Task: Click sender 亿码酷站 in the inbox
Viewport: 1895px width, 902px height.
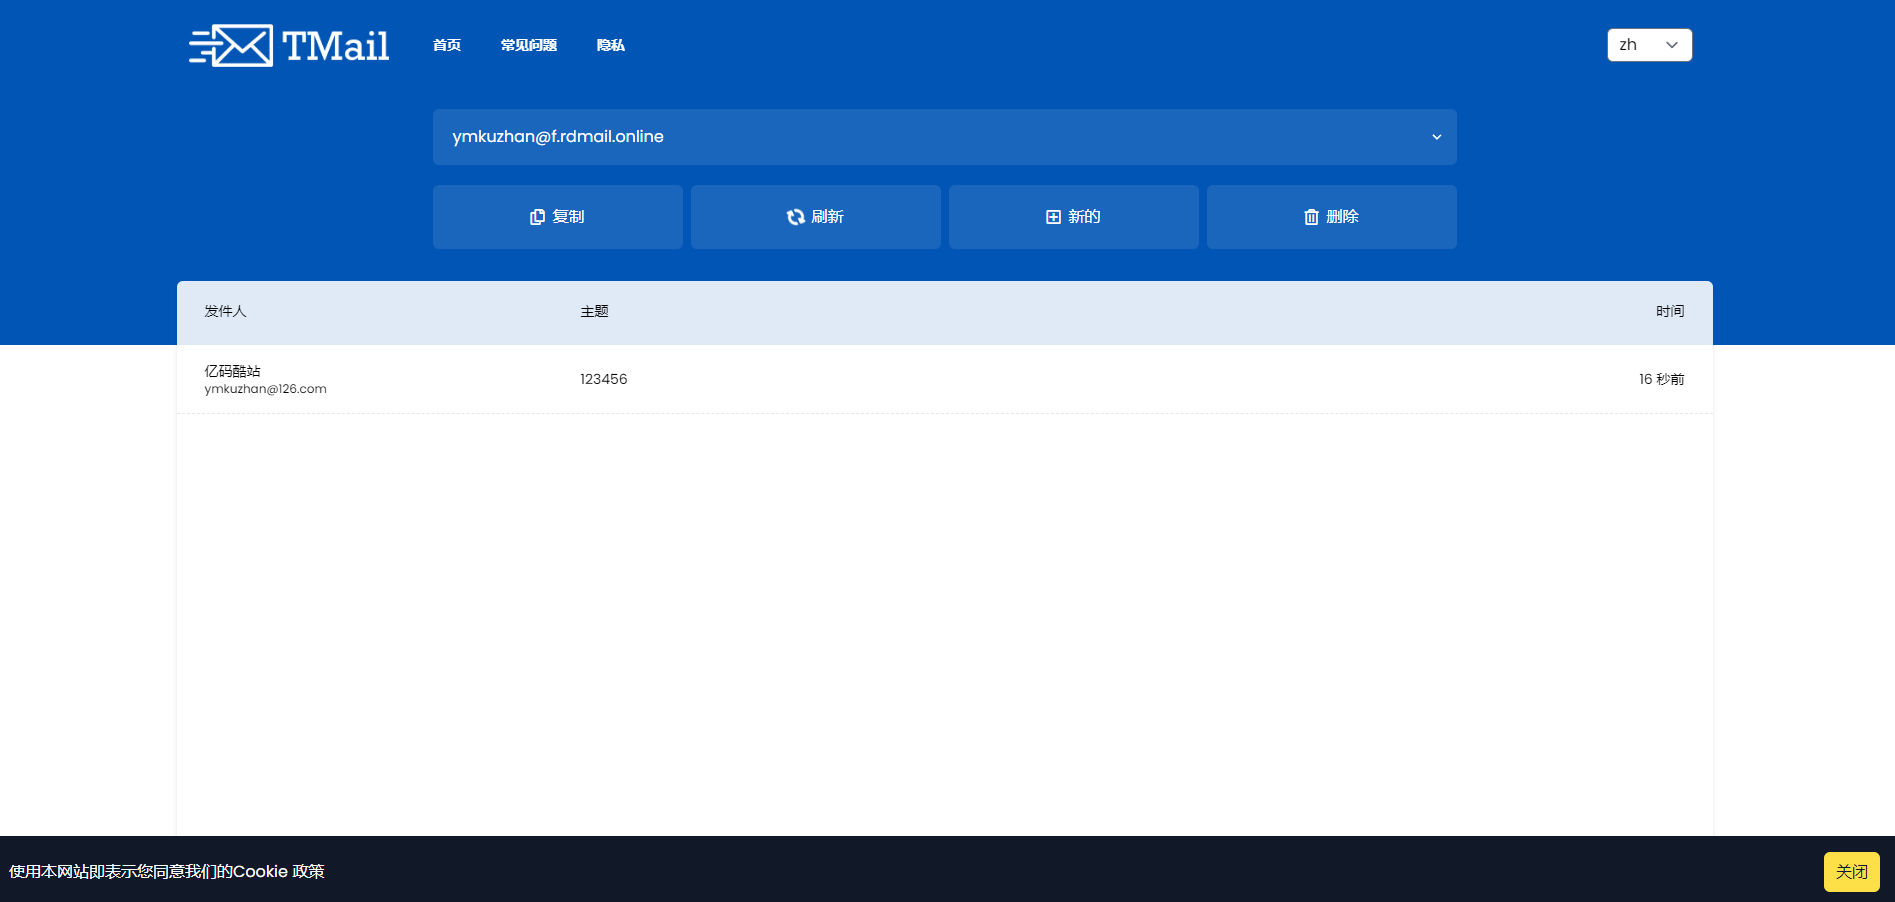Action: 231,371
